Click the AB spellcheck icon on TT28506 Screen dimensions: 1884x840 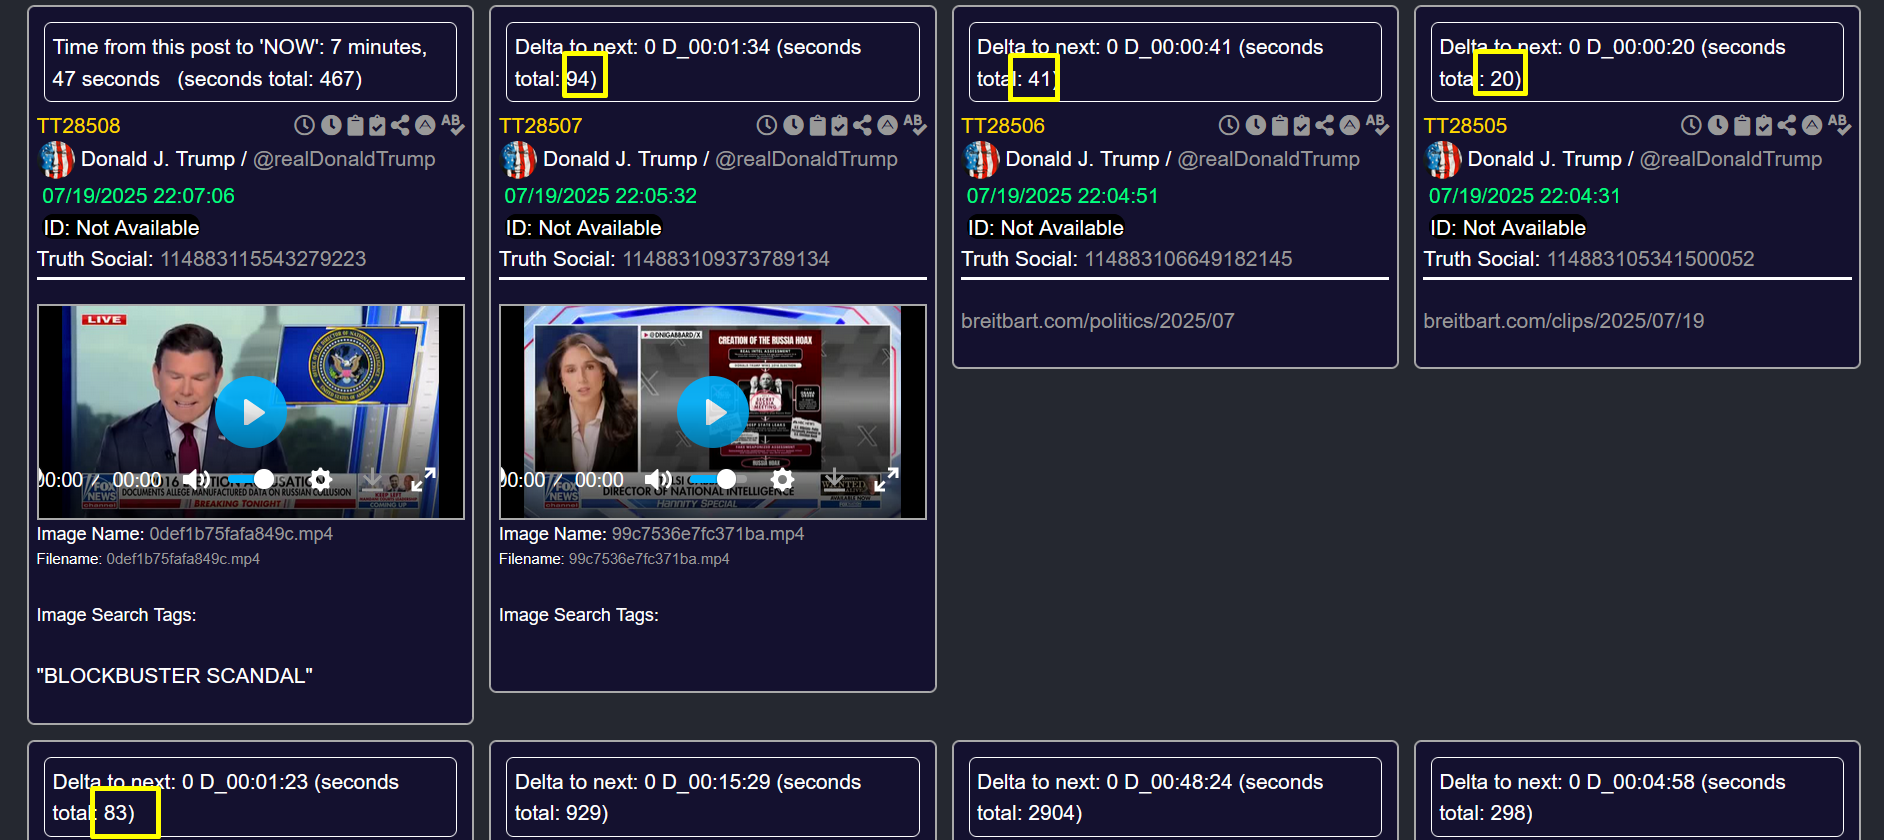(1377, 125)
